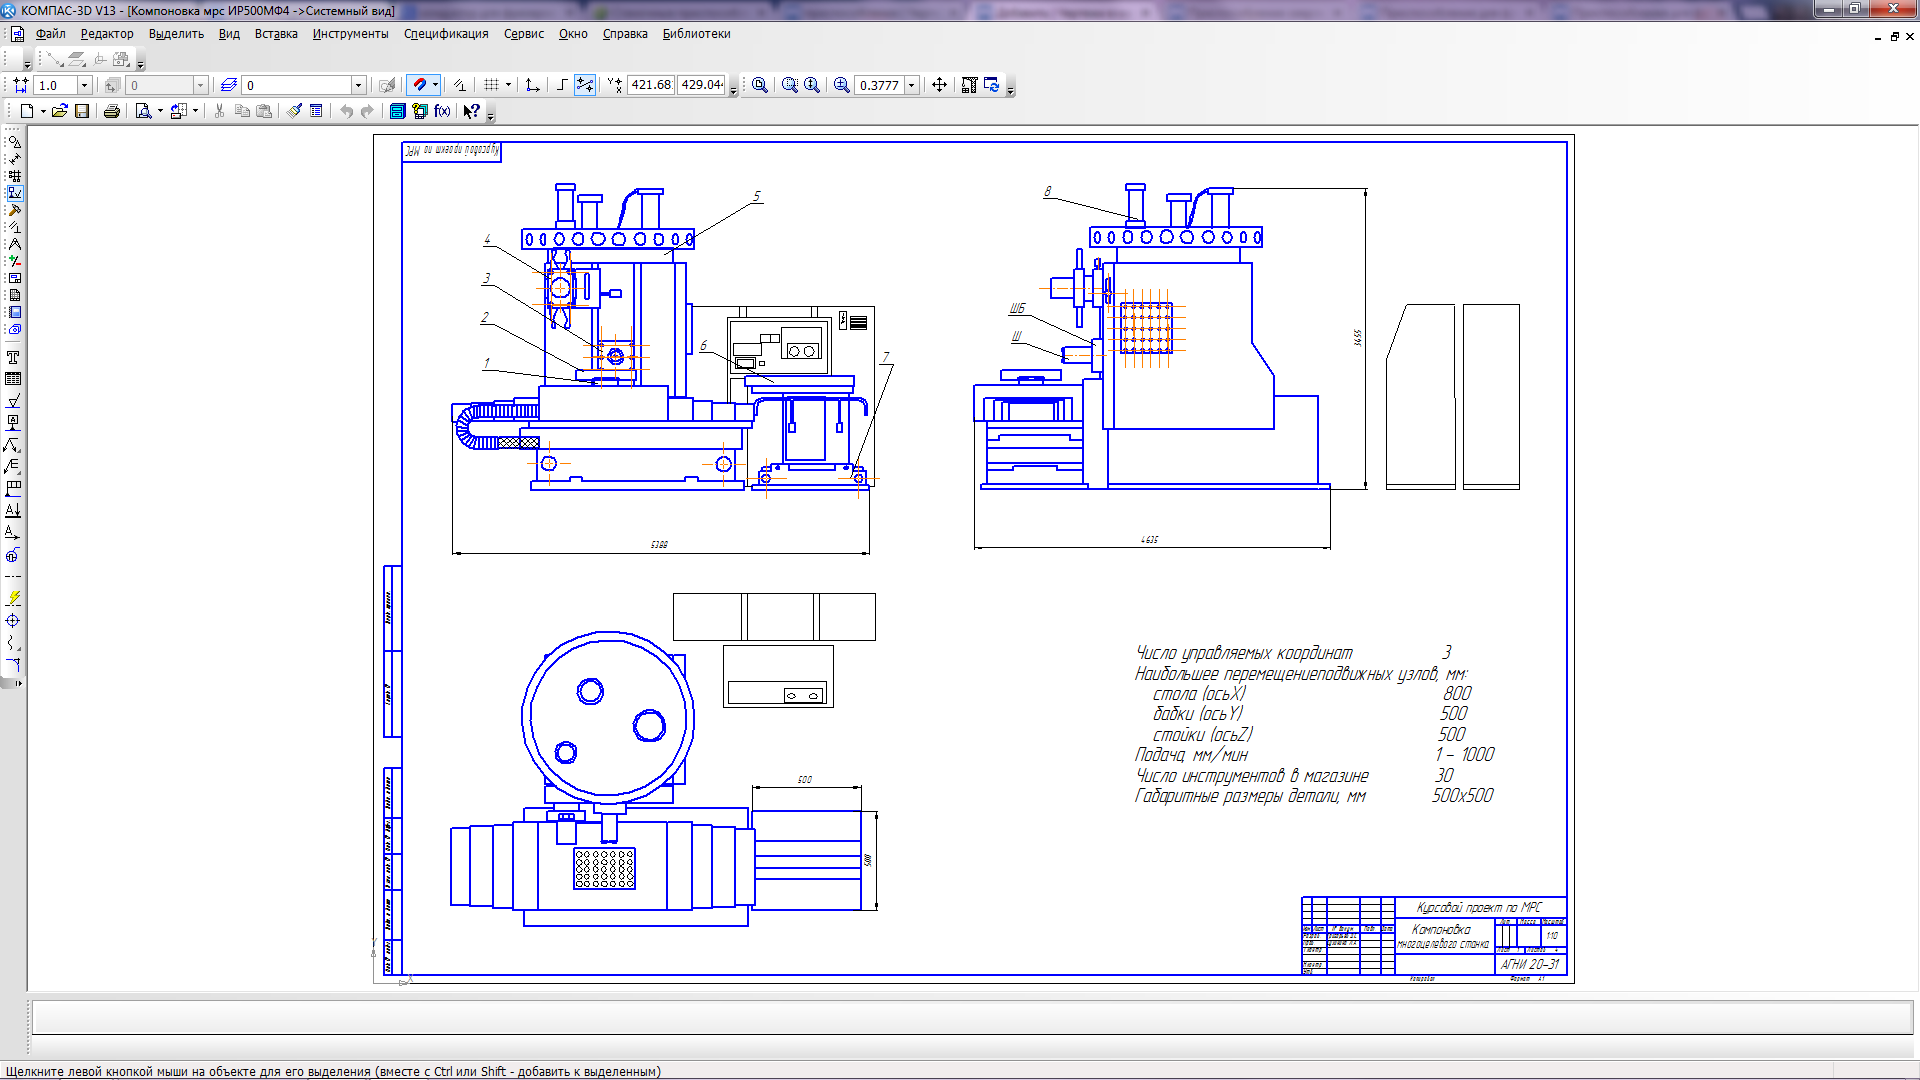
Task: Select the leader line tool
Action: 13,445
